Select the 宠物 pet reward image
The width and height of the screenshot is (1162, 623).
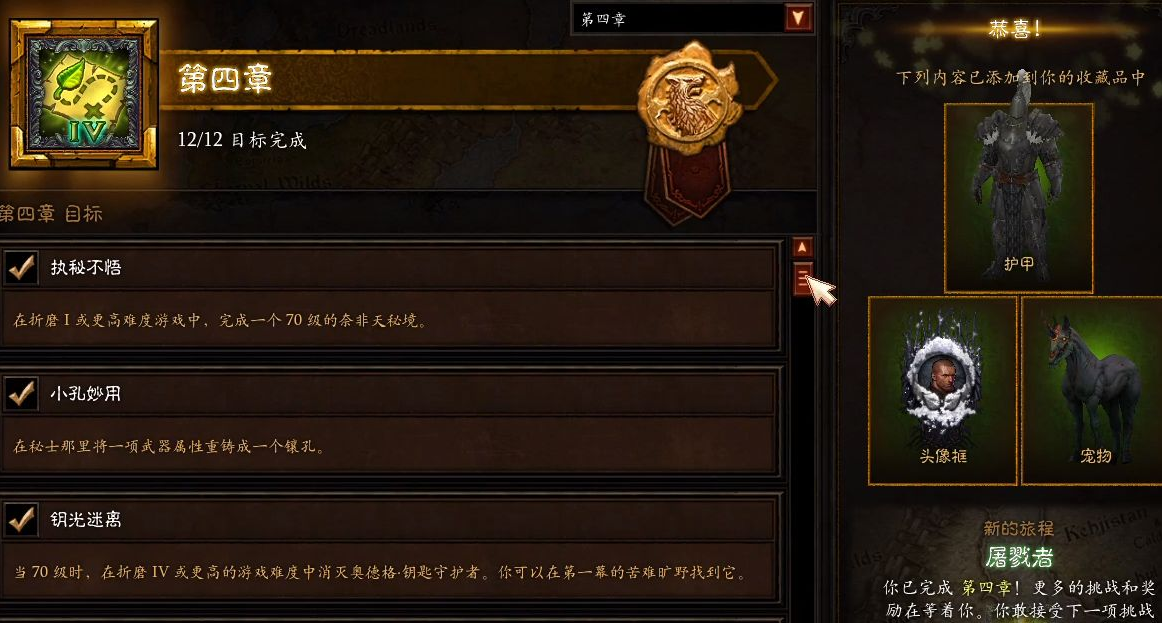1092,390
